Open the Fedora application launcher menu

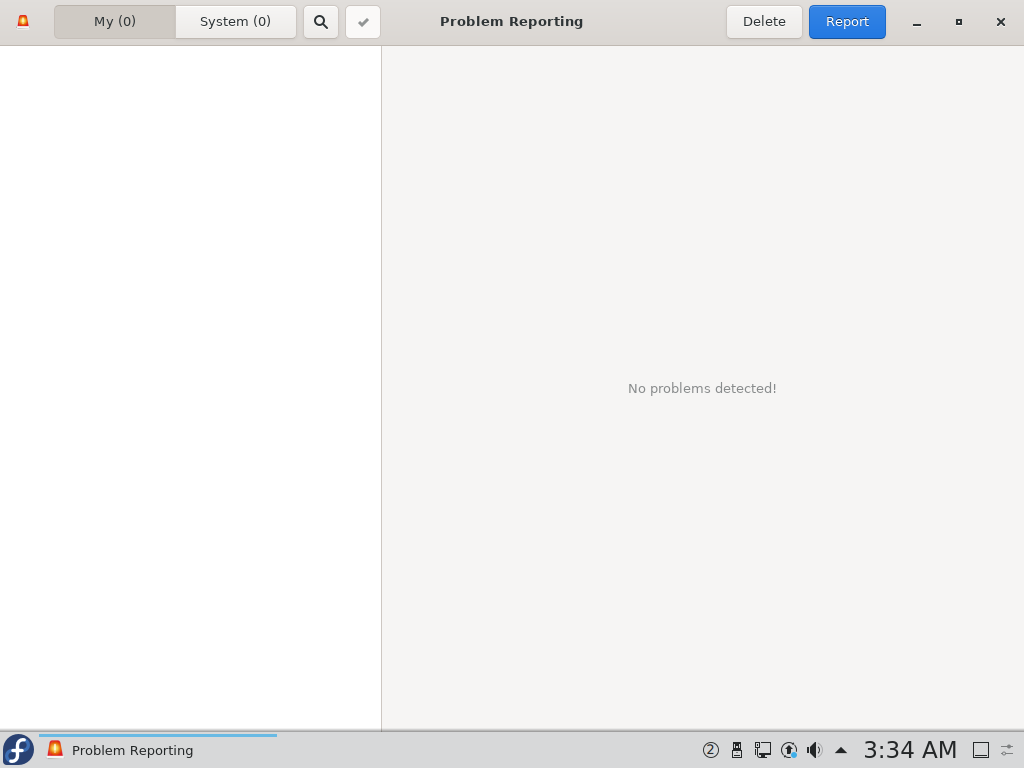pos(18,750)
